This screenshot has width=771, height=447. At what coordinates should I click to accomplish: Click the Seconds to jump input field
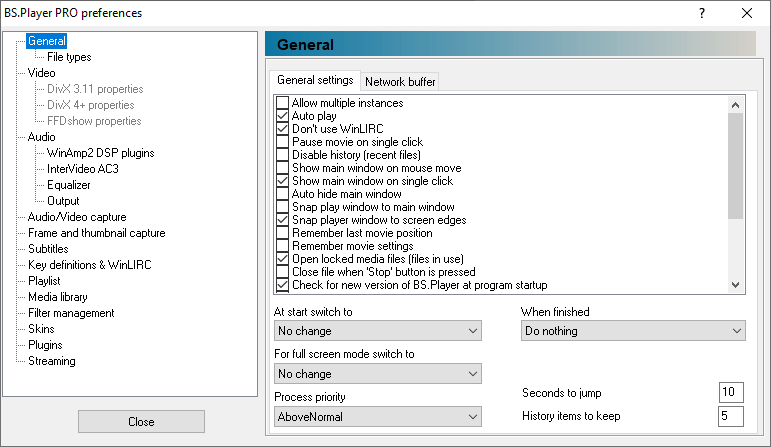(x=731, y=392)
